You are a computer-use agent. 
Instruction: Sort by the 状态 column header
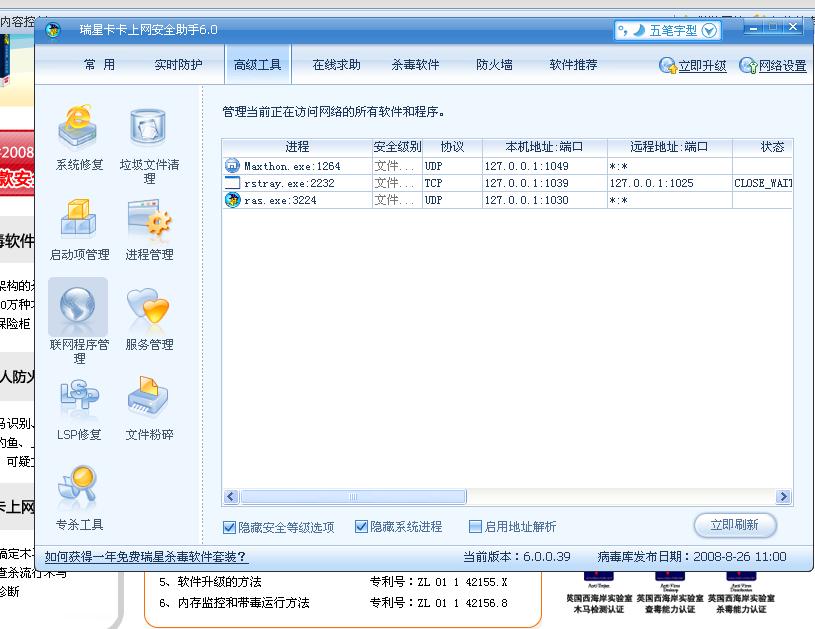(x=763, y=147)
